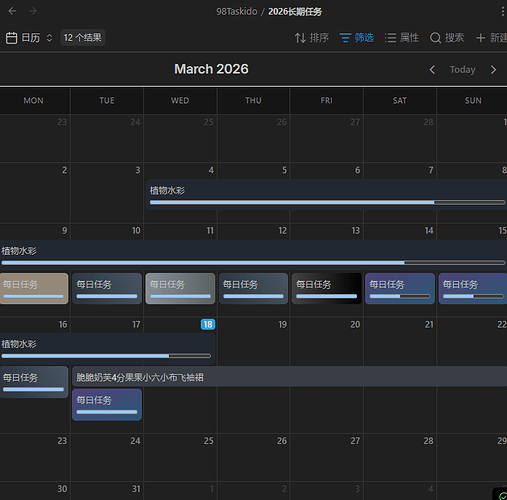Viewport: 507px width, 500px height.
Task: Click 植物水彩 progress bar in March 16 week
Action: tap(106, 356)
